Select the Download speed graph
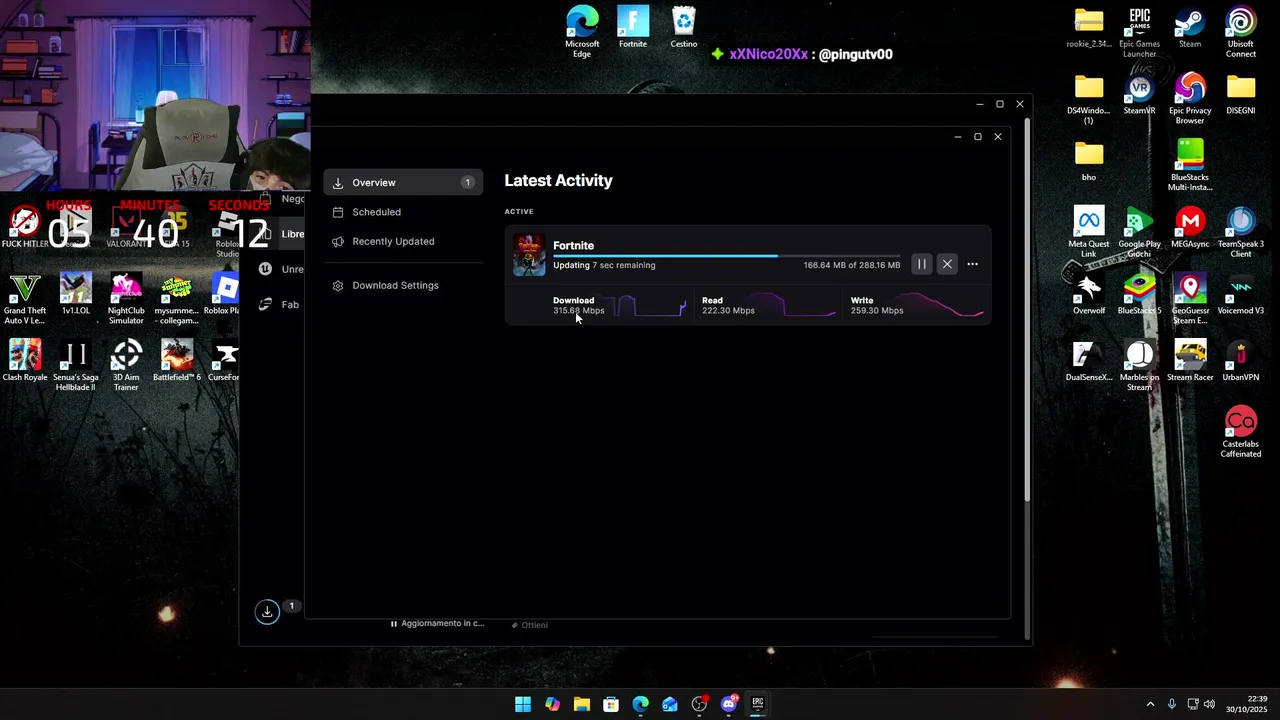 click(651, 305)
